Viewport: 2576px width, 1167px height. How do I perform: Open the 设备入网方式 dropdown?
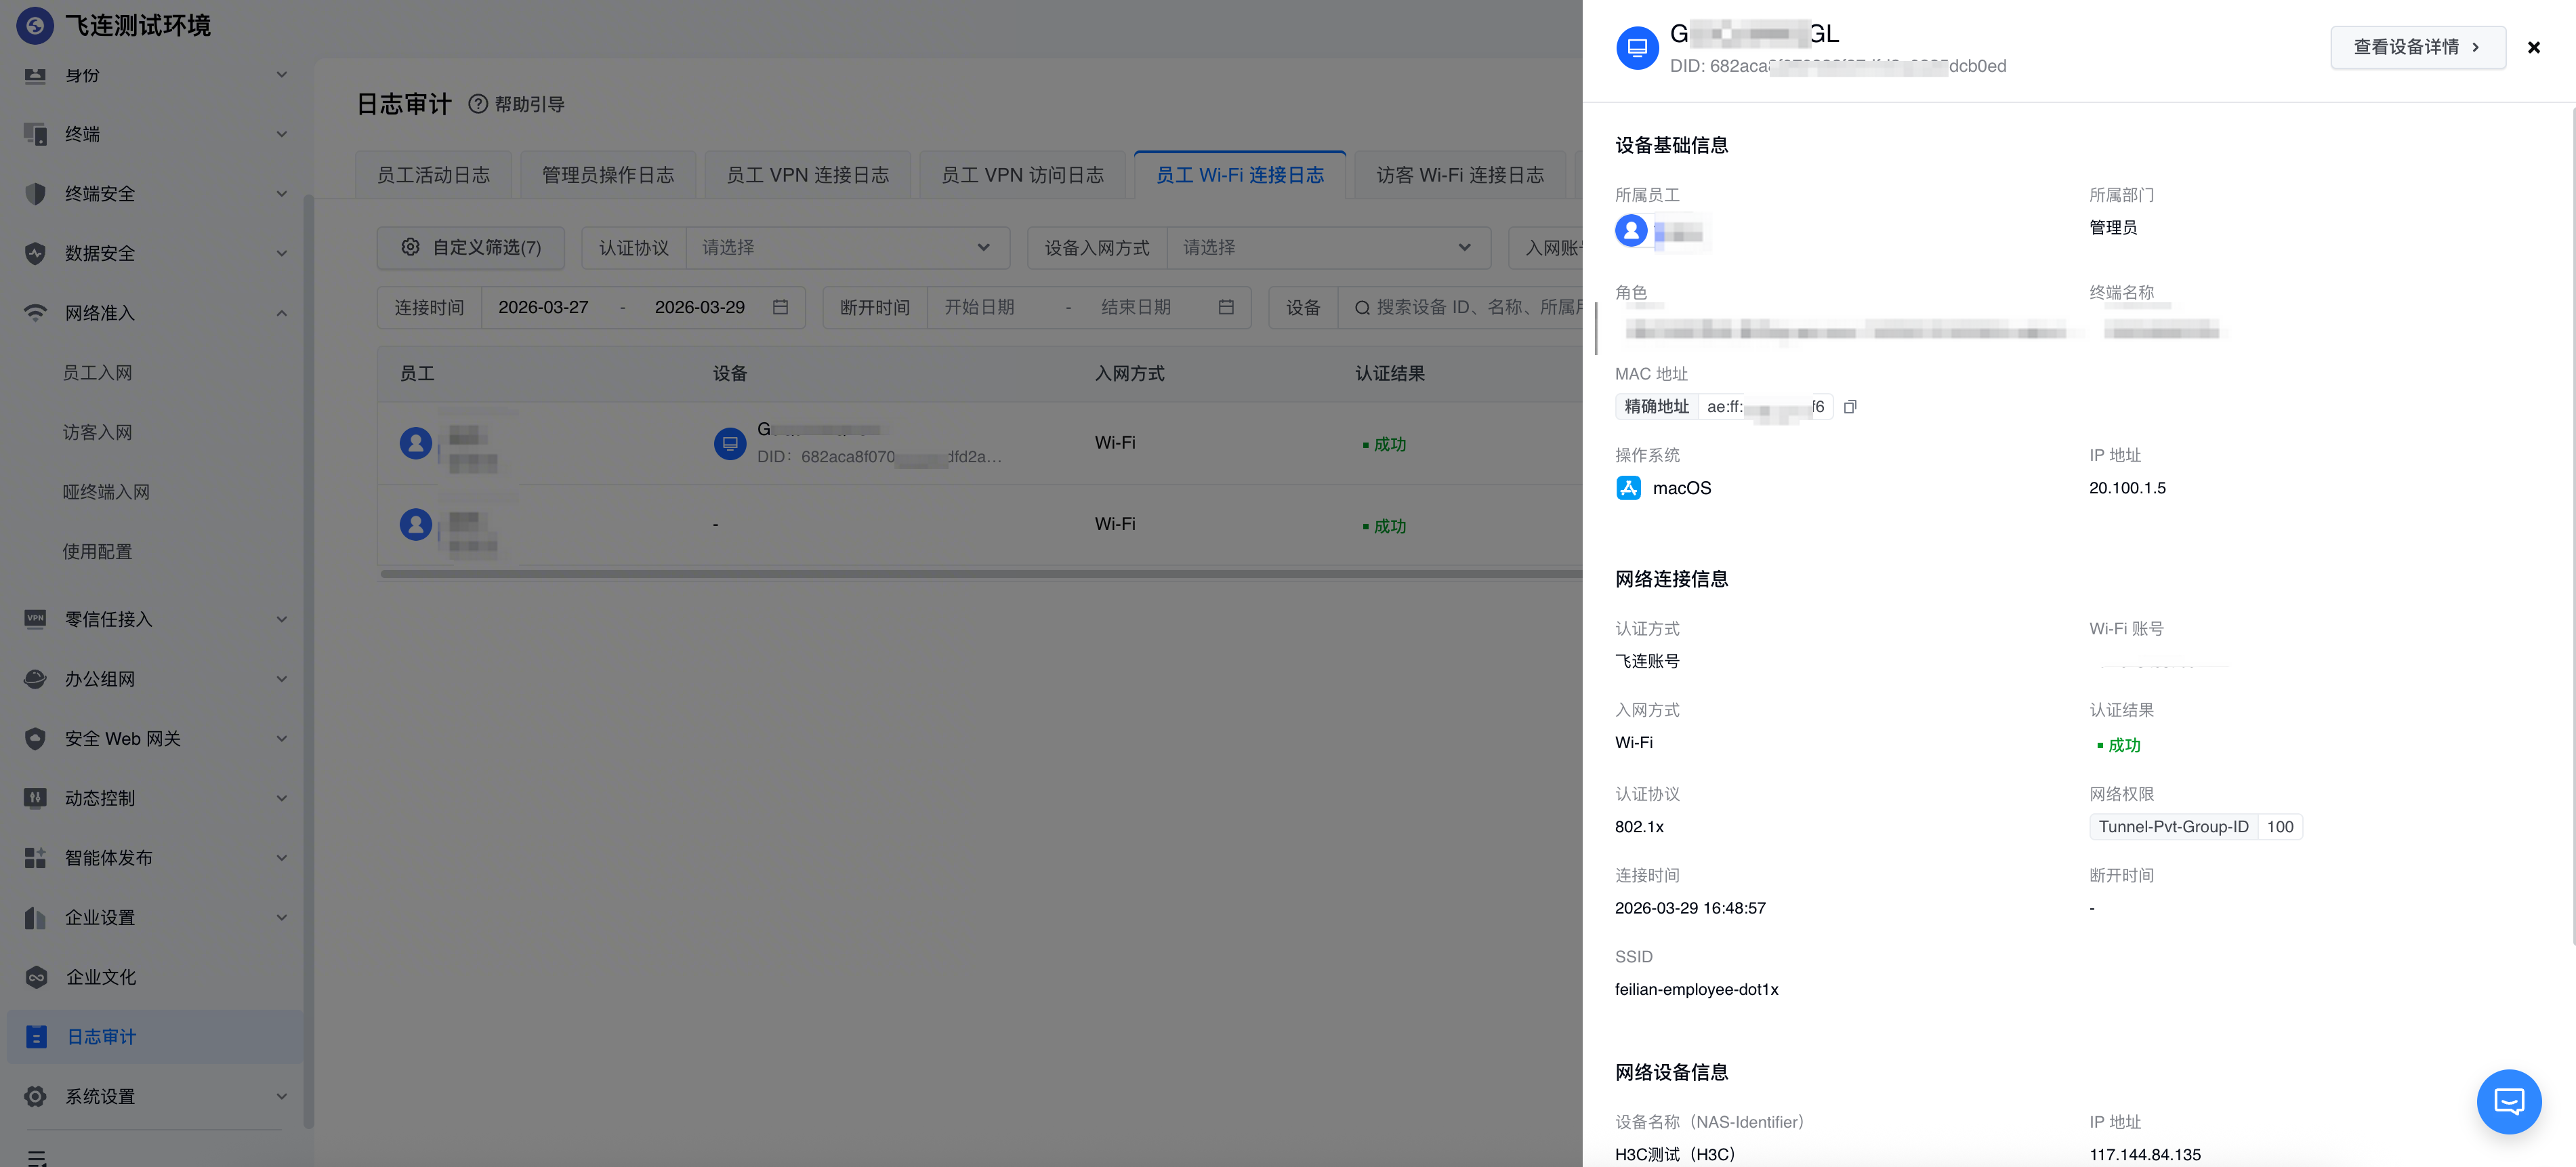click(x=1328, y=247)
